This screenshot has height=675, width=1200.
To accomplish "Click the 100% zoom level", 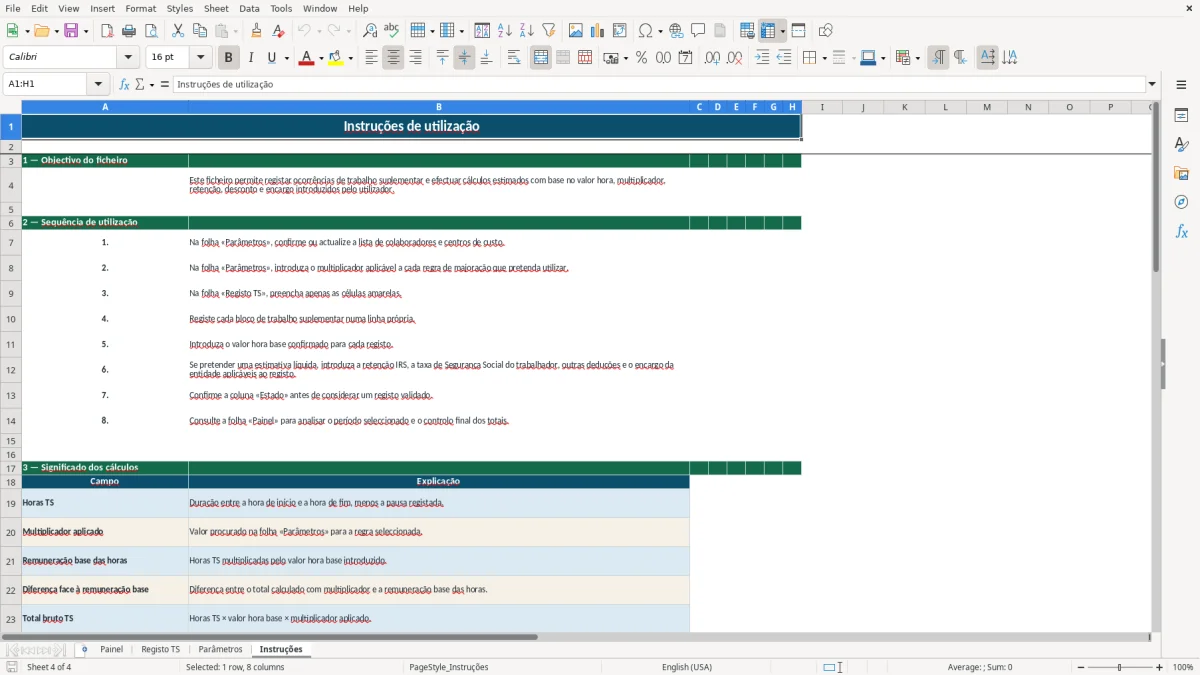I will [x=1182, y=667].
